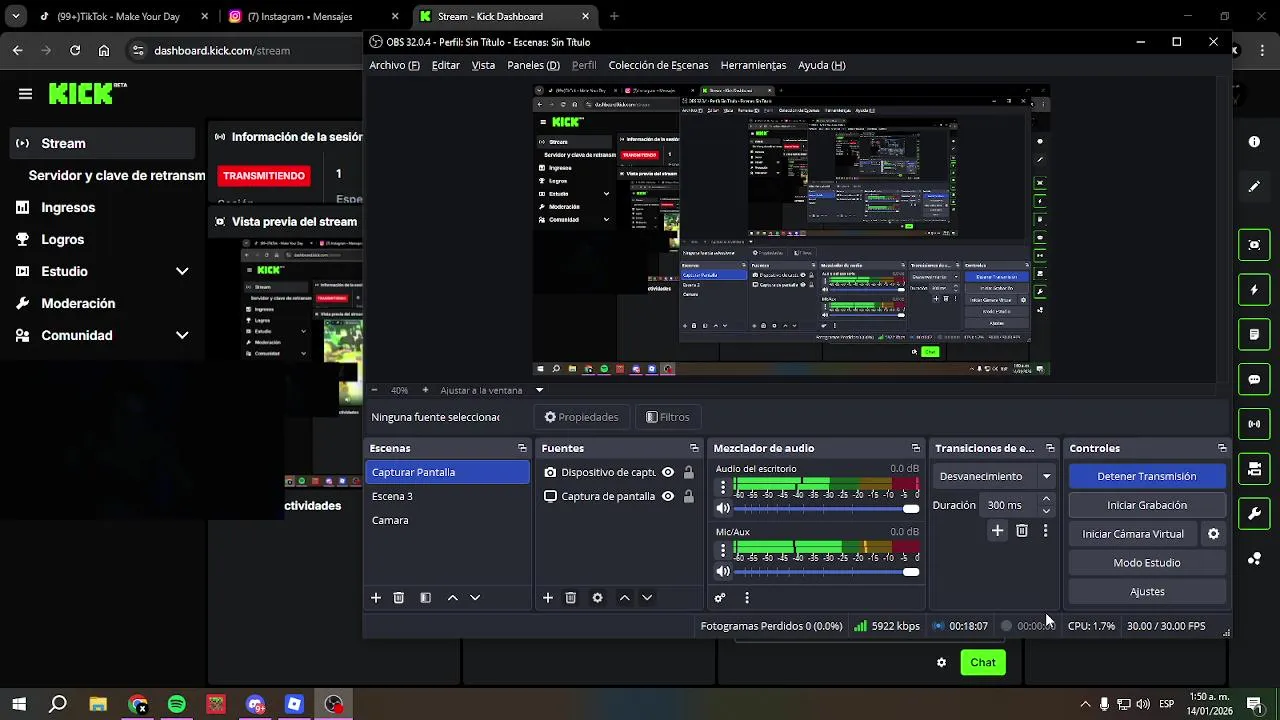Add a new source in Fuentes panel
Screen dimensions: 1280x720
(548, 598)
